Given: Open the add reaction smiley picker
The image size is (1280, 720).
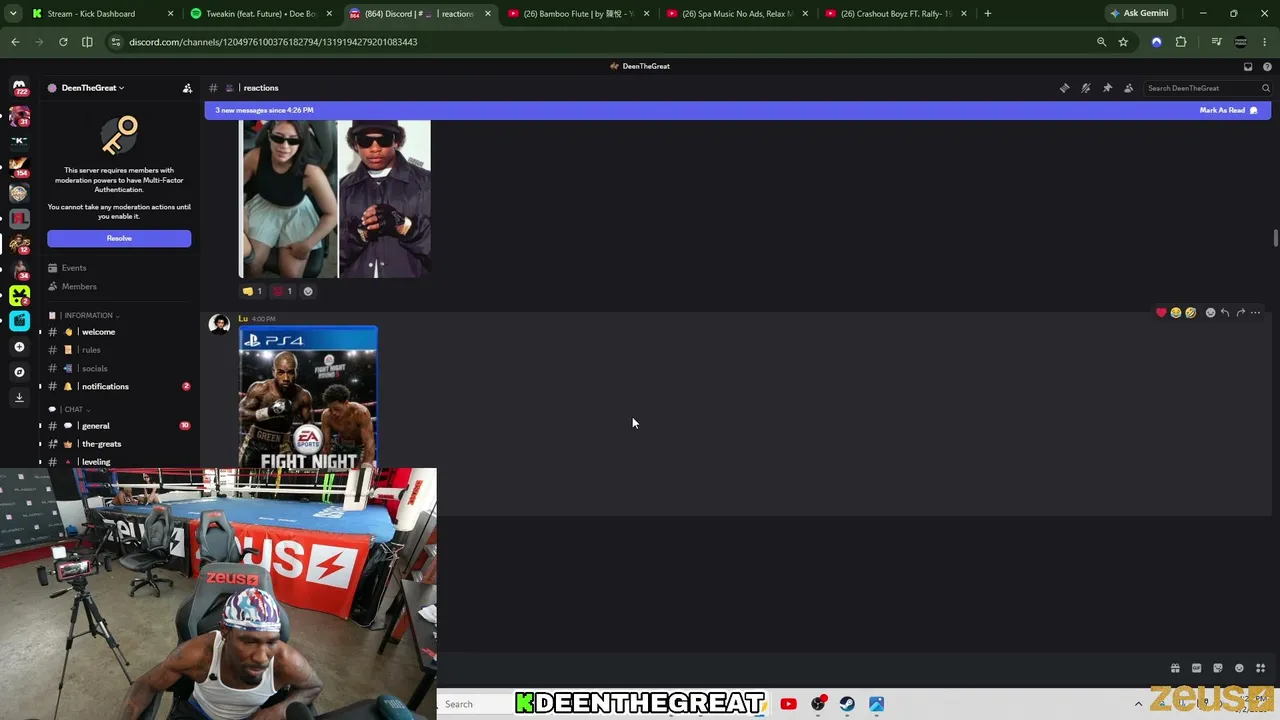Looking at the screenshot, I should click(x=1210, y=313).
